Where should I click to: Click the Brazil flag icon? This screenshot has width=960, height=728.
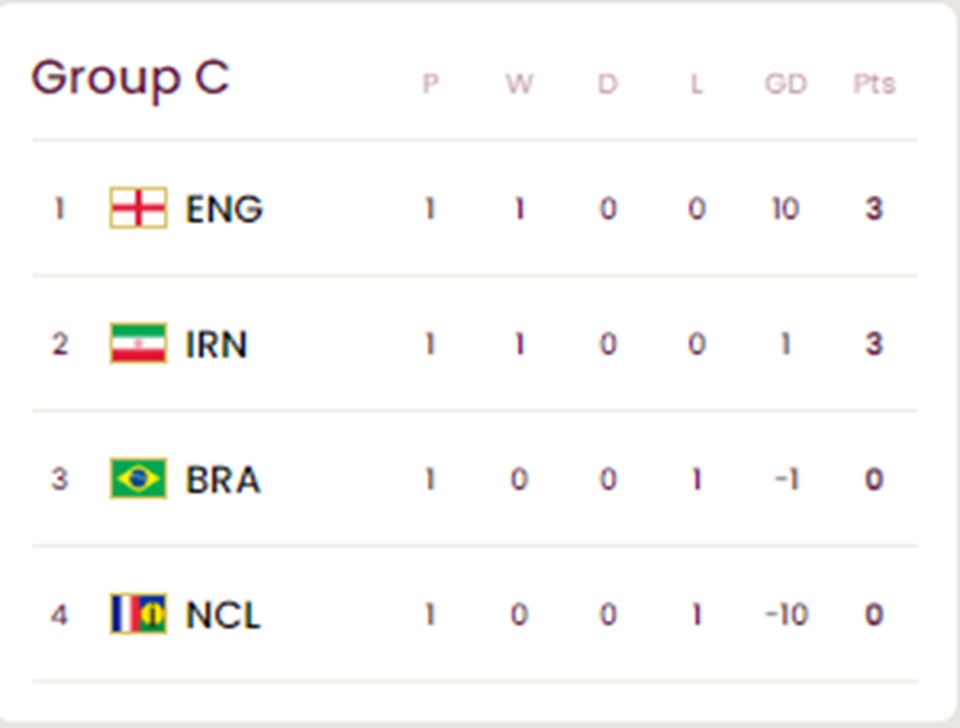[138, 479]
